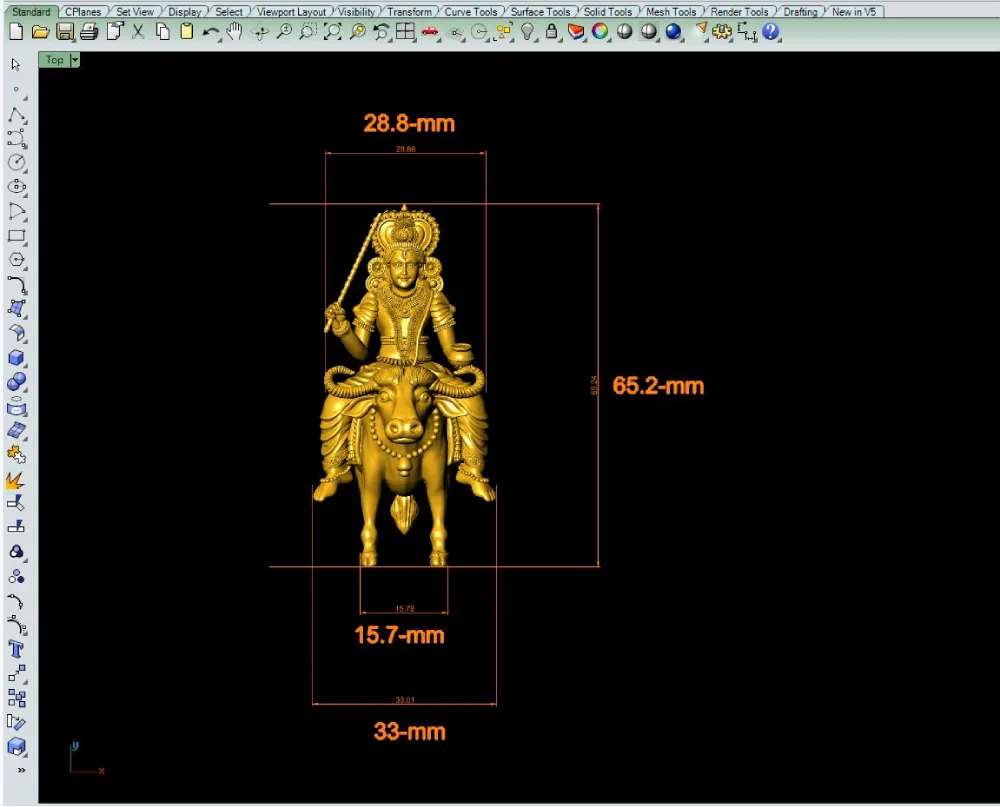
Task: Click the Print icon
Action: point(89,31)
